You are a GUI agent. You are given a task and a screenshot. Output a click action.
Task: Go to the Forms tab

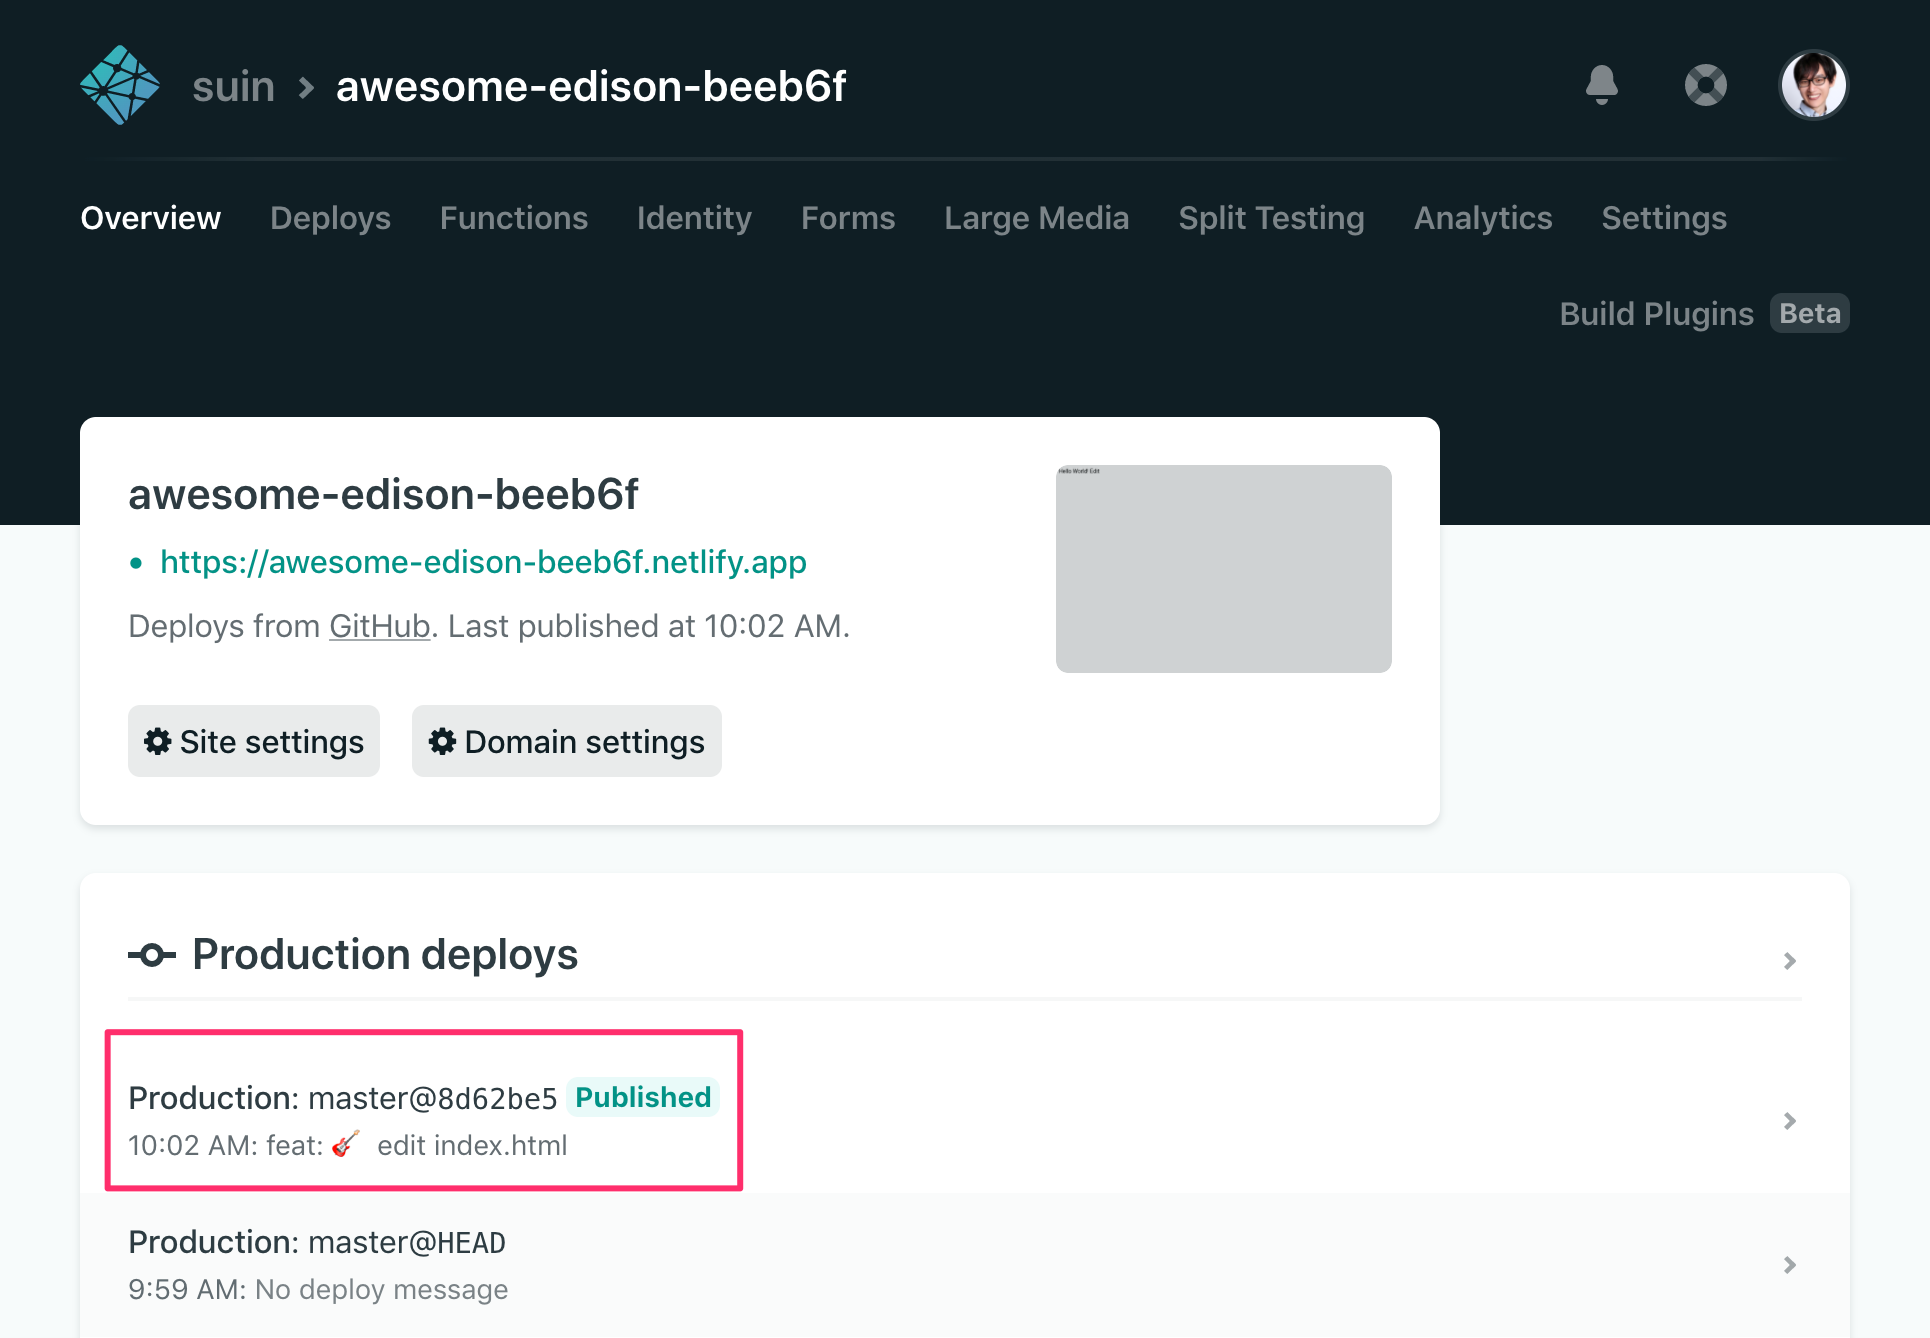848,218
